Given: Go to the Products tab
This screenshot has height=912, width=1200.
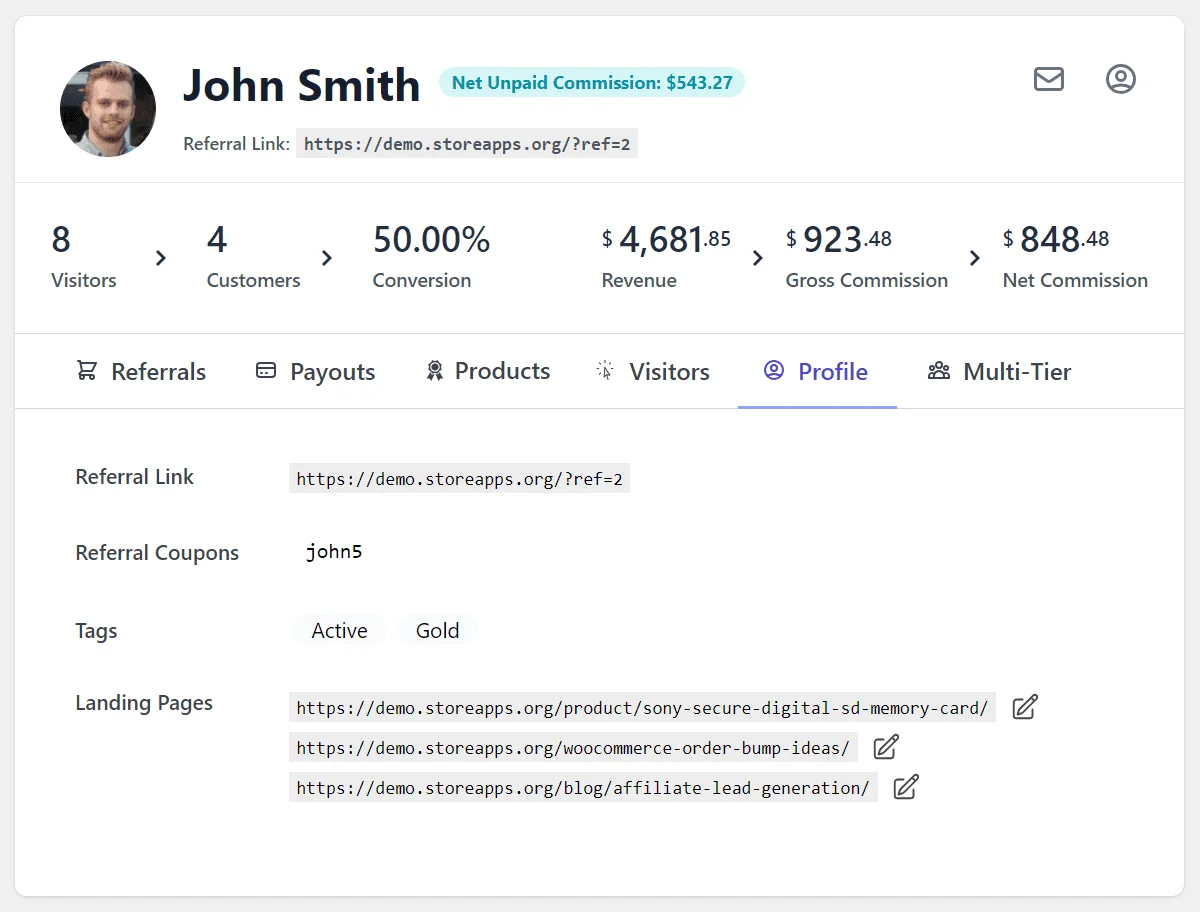Looking at the screenshot, I should [x=488, y=372].
